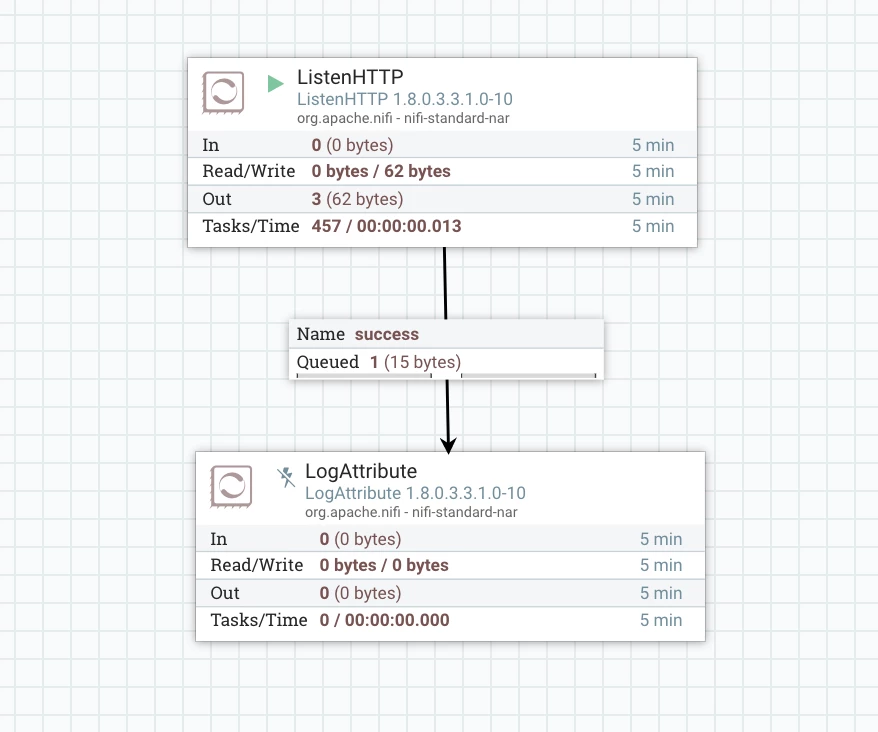Click LogAttribute's In value 0 (0 bytes)
878x732 pixels.
pos(360,539)
